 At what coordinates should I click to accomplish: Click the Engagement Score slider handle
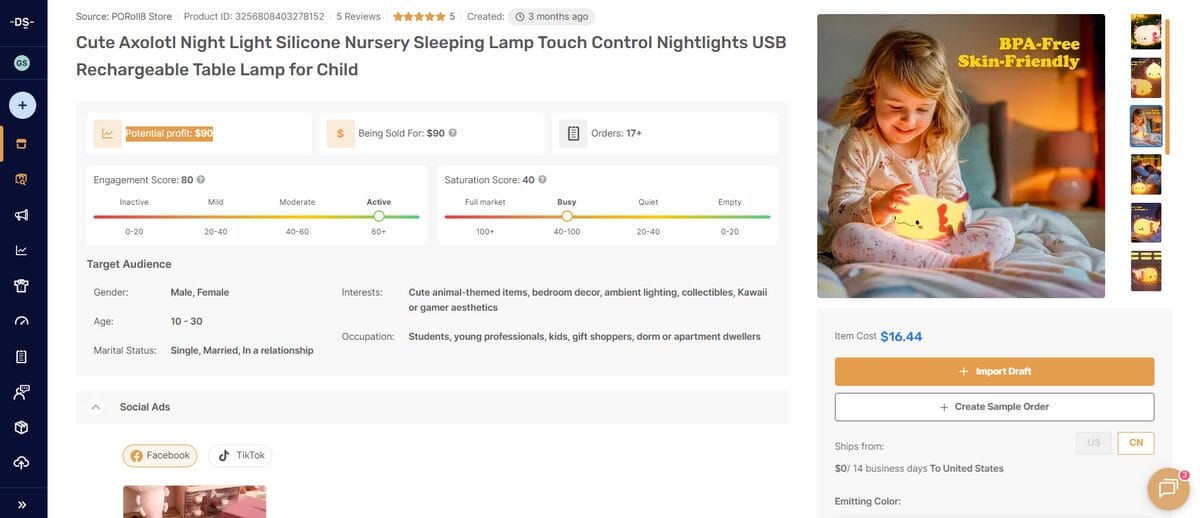point(379,216)
